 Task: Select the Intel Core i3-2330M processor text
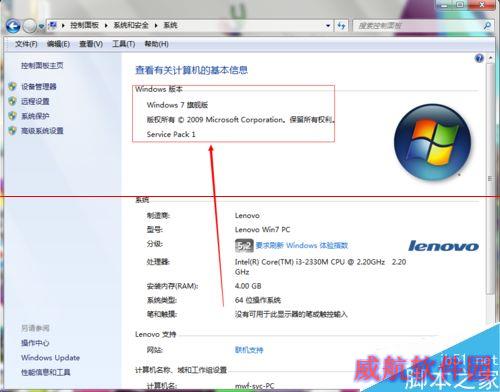point(320,267)
